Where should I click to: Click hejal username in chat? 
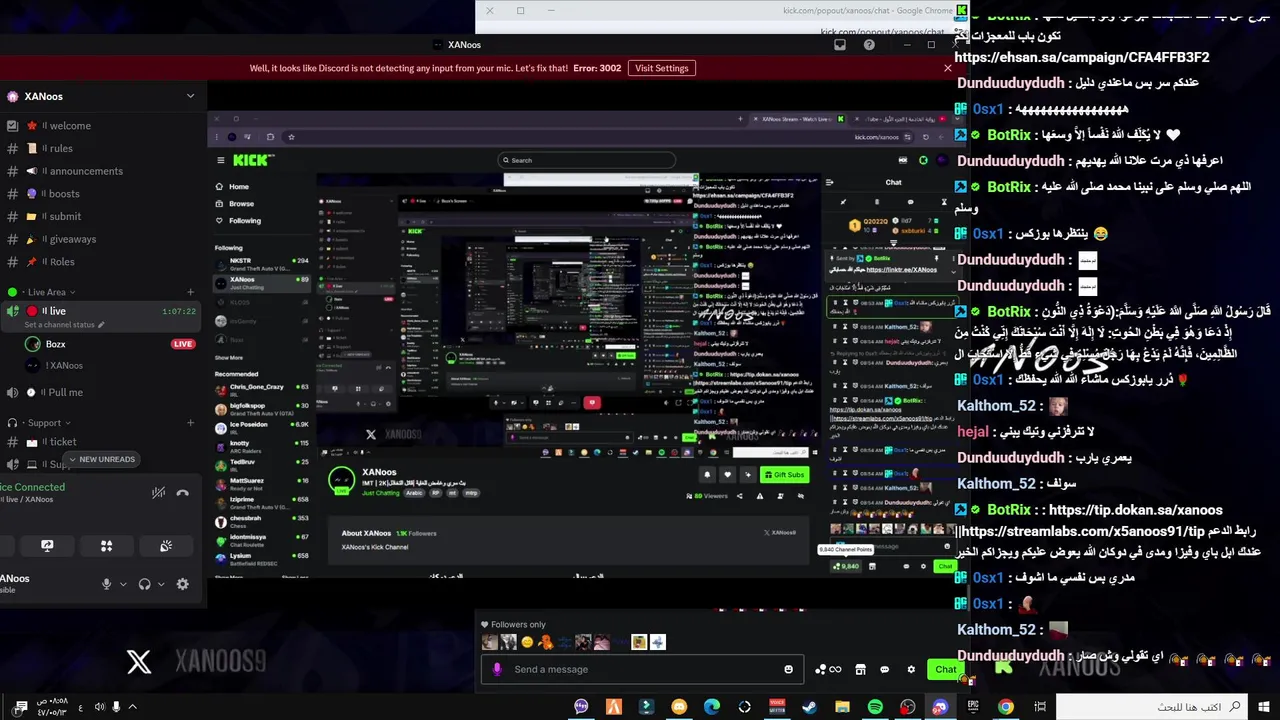coord(972,432)
